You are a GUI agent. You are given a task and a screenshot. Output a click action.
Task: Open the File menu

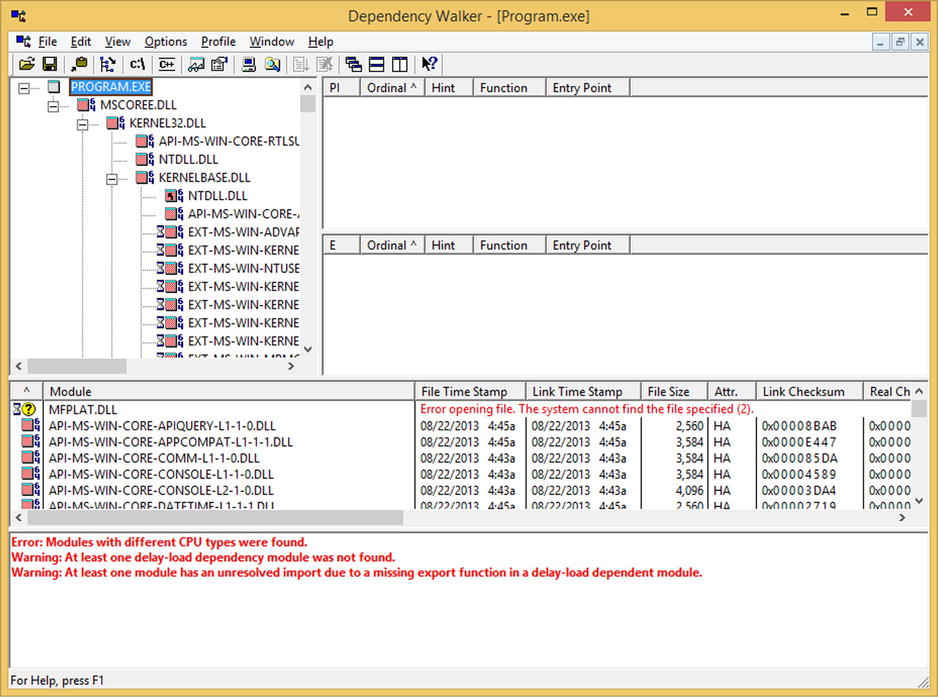(x=48, y=41)
